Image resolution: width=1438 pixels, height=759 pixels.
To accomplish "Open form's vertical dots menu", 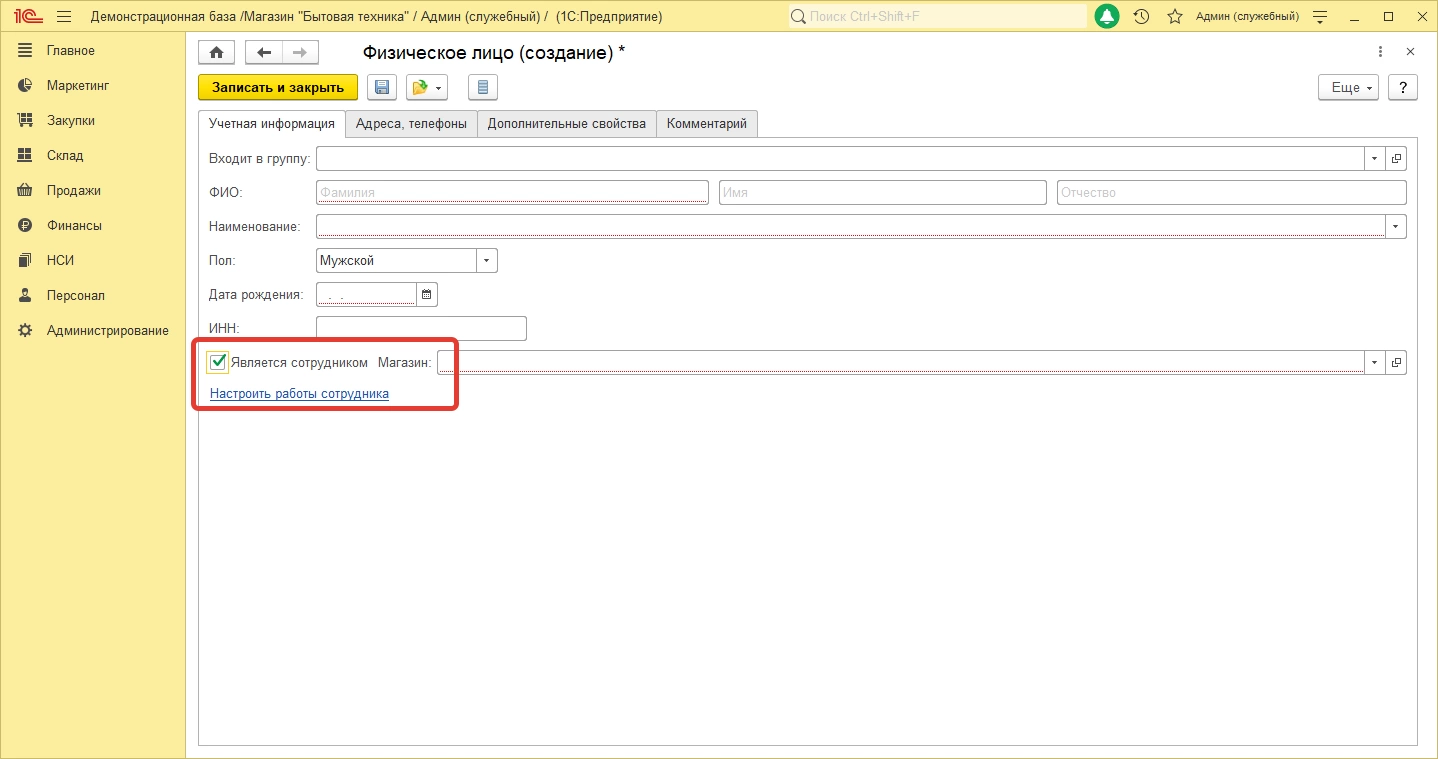I will coord(1381,52).
